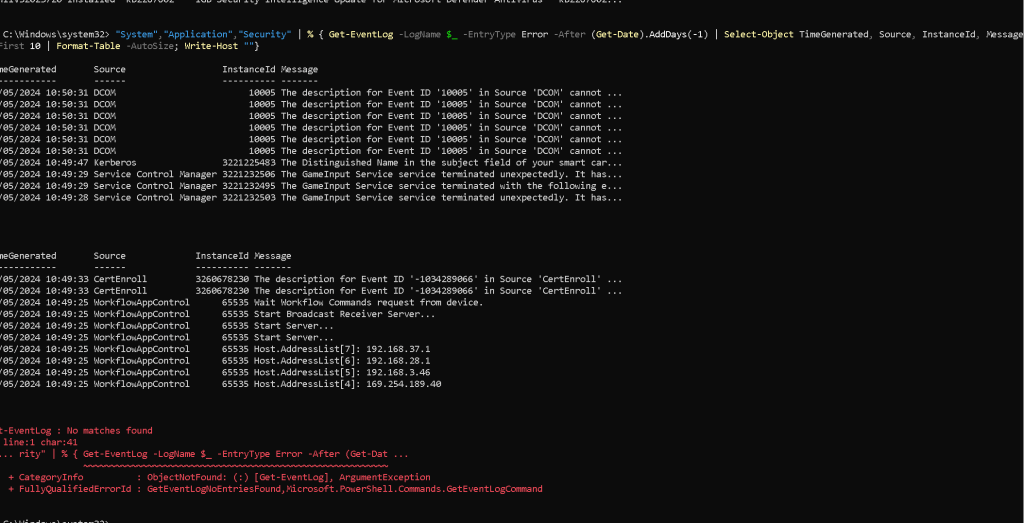Click the CategoryInfo label in the error
Image resolution: width=1024 pixels, height=523 pixels.
click(51, 477)
